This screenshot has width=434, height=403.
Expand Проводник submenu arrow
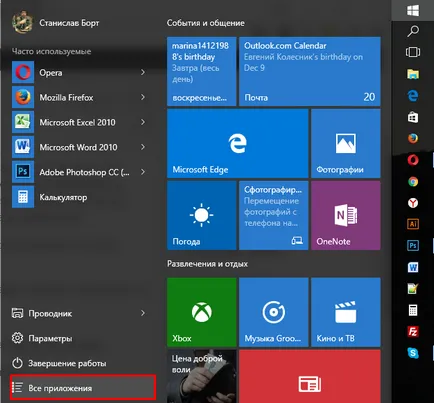(x=143, y=313)
